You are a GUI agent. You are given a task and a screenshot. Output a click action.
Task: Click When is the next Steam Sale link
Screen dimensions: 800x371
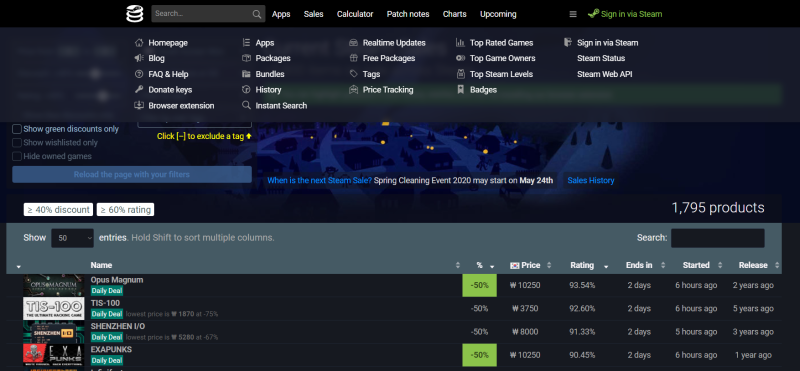click(x=319, y=181)
